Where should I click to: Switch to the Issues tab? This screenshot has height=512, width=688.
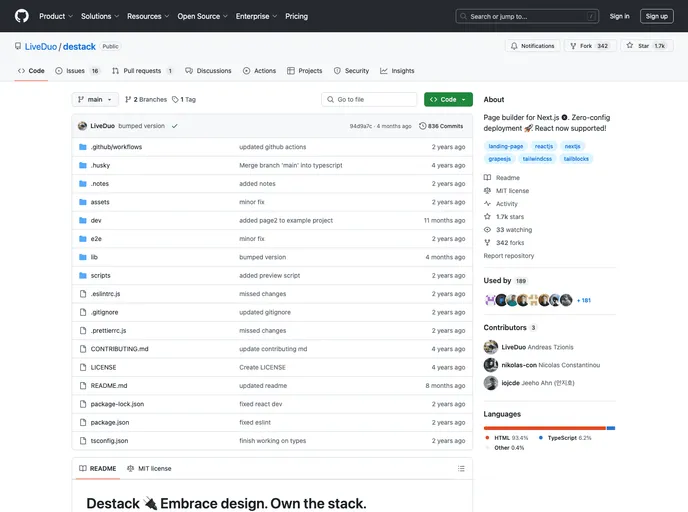pyautogui.click(x=78, y=71)
